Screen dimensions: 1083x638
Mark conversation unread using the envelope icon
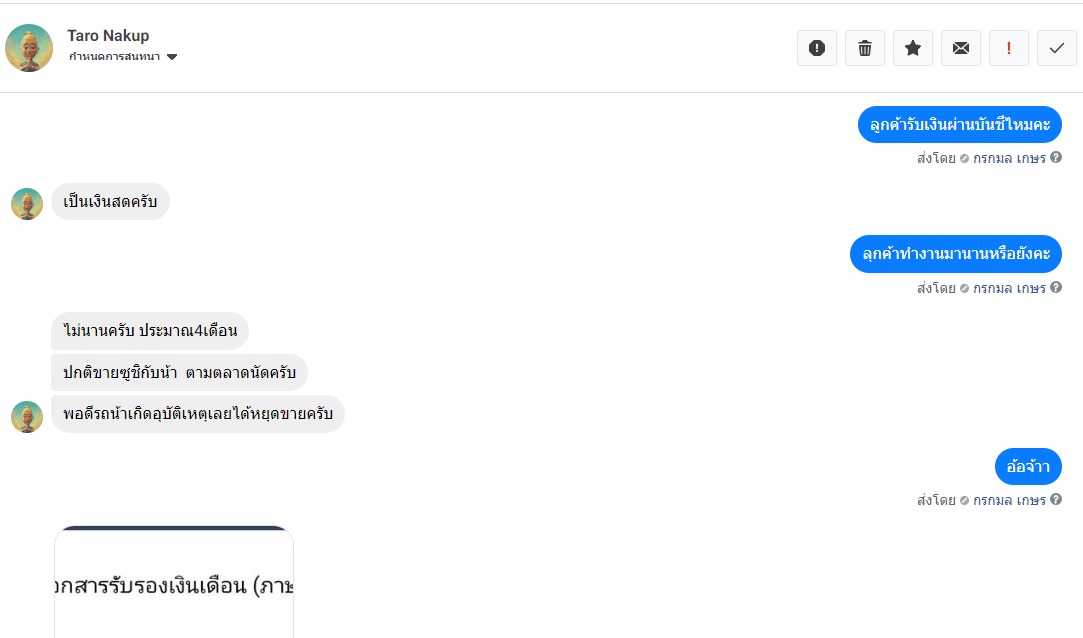(x=960, y=48)
